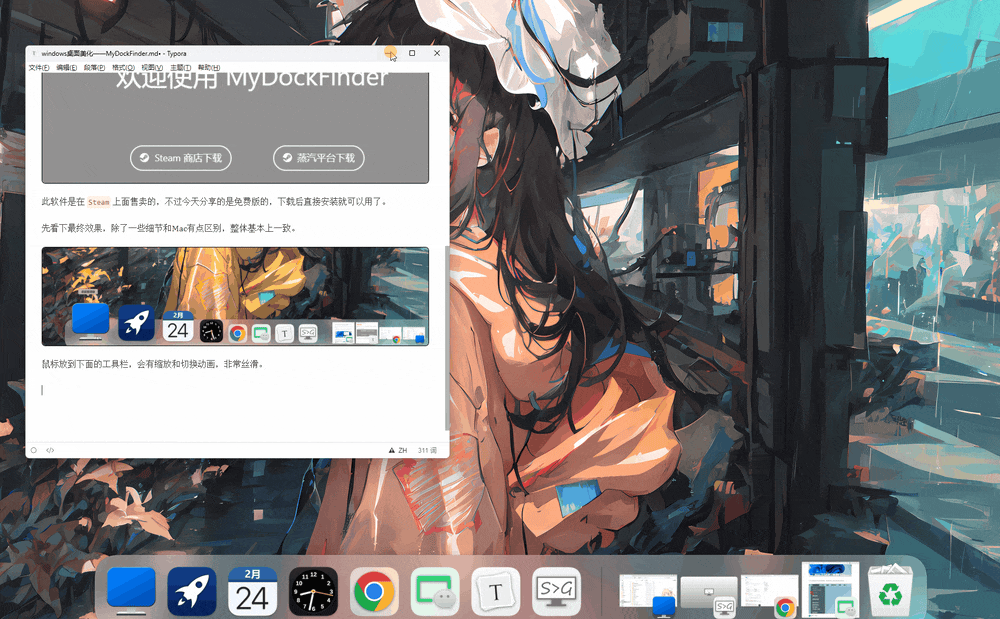Click the paragraph starting 先看下最终效果

pos(169,228)
